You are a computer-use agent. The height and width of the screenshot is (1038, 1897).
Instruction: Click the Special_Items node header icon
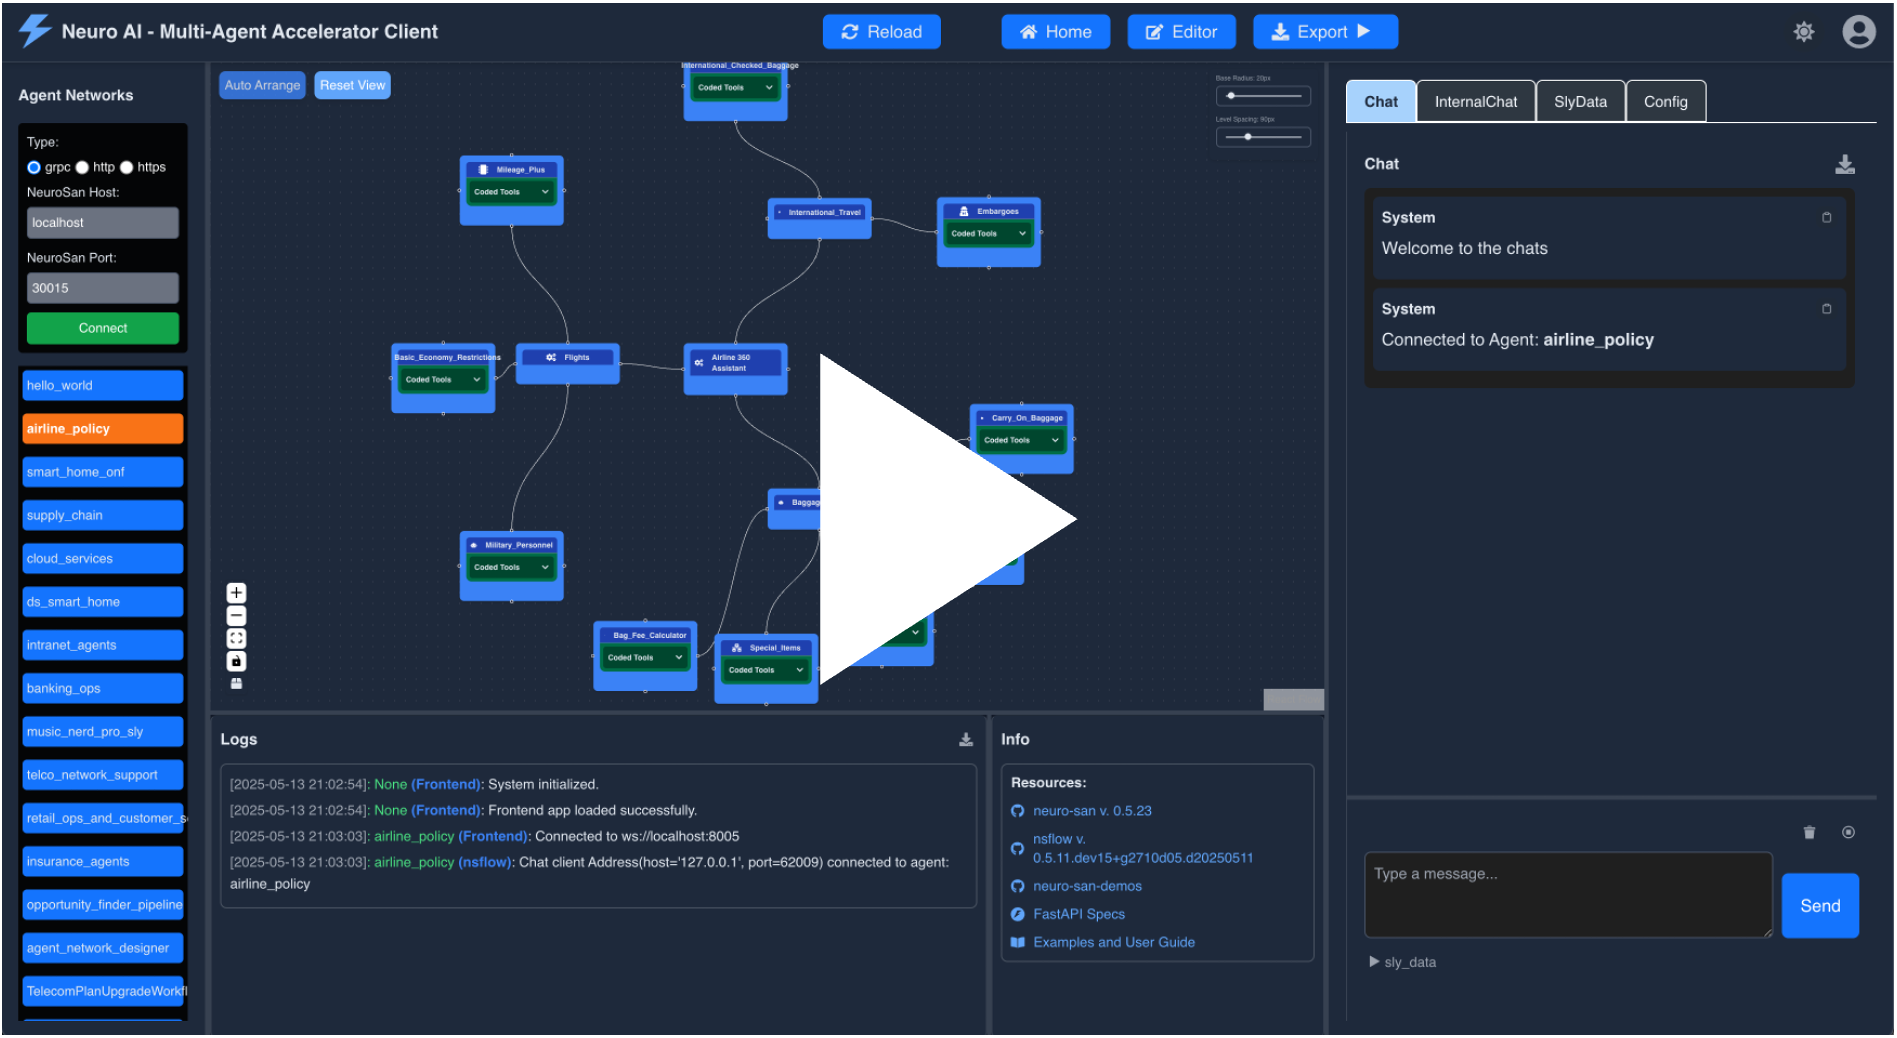[x=737, y=648]
